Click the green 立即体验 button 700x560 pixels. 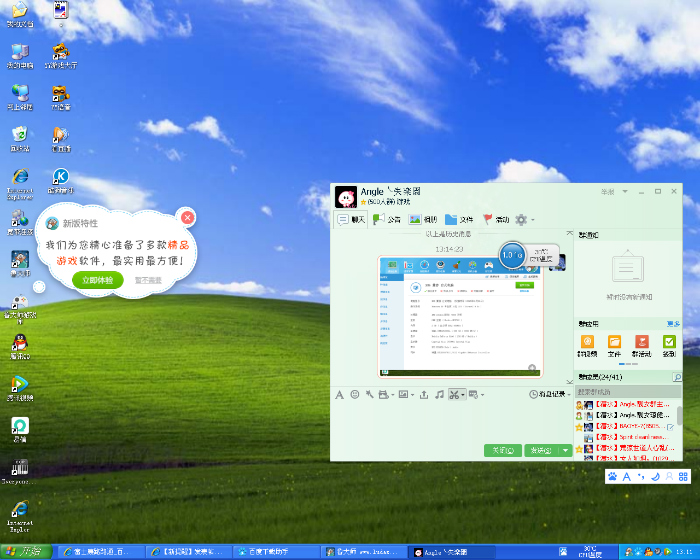[x=97, y=281]
